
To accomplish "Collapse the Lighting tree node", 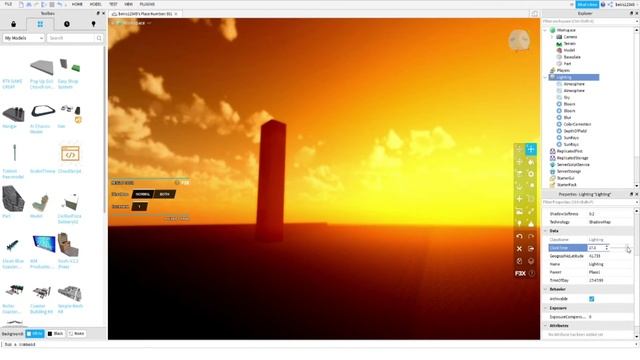I will 545,77.
